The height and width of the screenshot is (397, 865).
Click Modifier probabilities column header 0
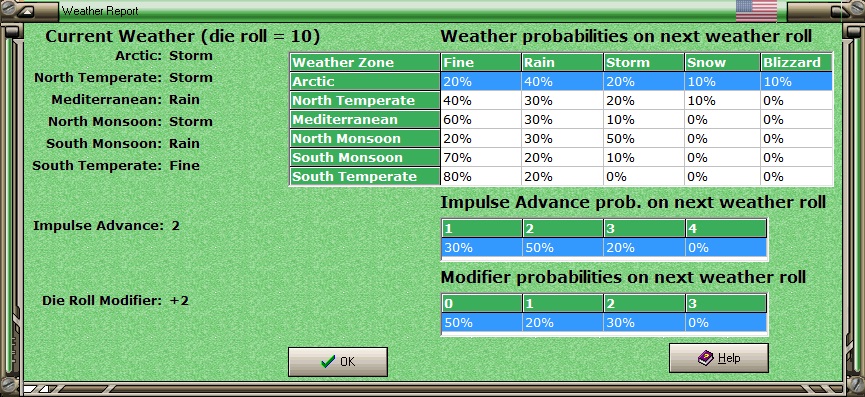pos(482,303)
